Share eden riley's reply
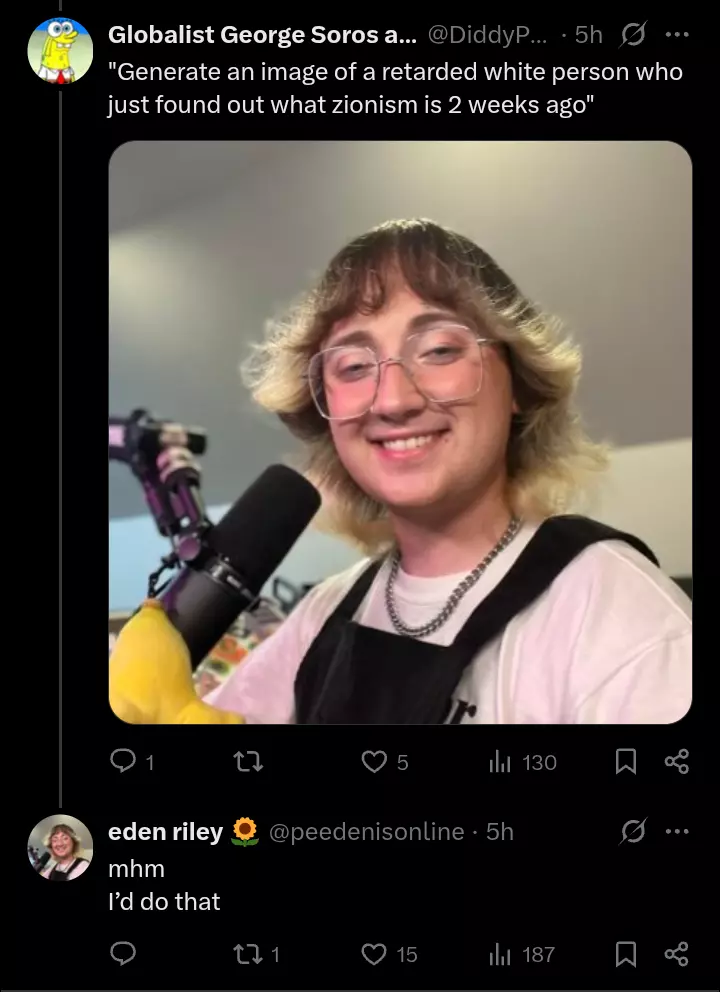The image size is (720, 992). point(676,953)
